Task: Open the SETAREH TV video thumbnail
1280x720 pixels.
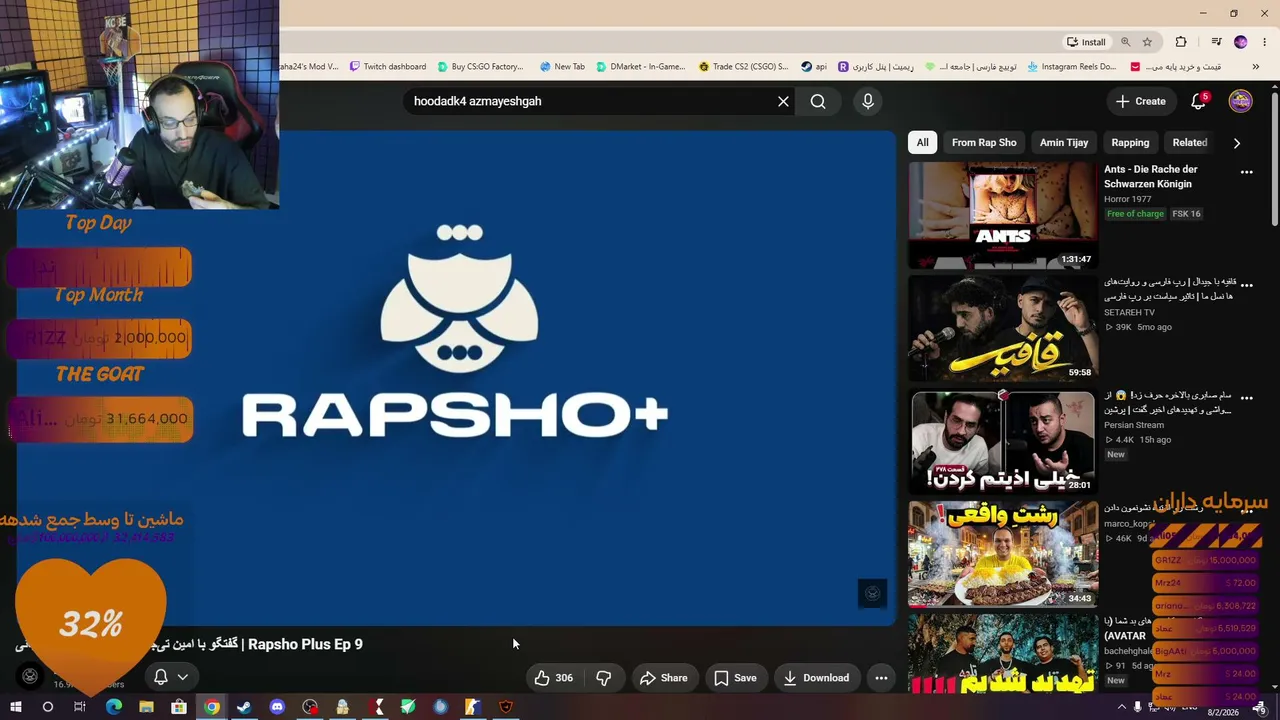Action: pos(1002,329)
